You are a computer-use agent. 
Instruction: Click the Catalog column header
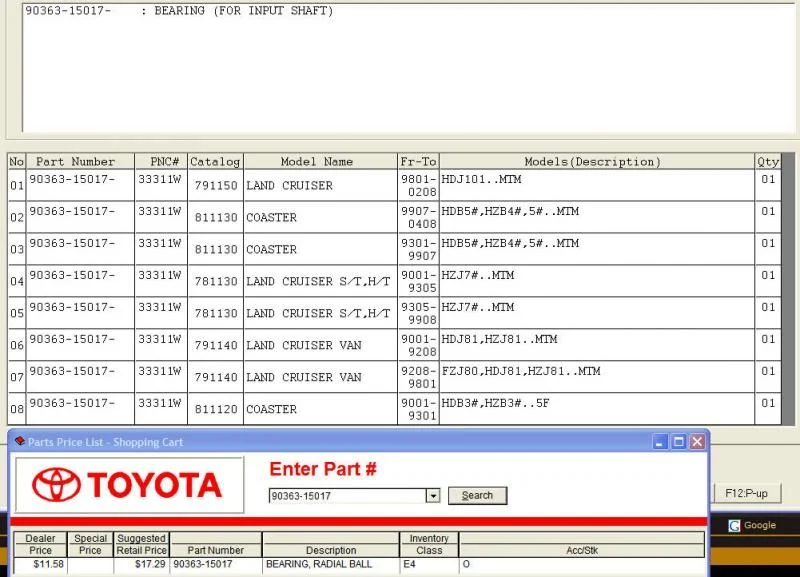[x=215, y=161]
